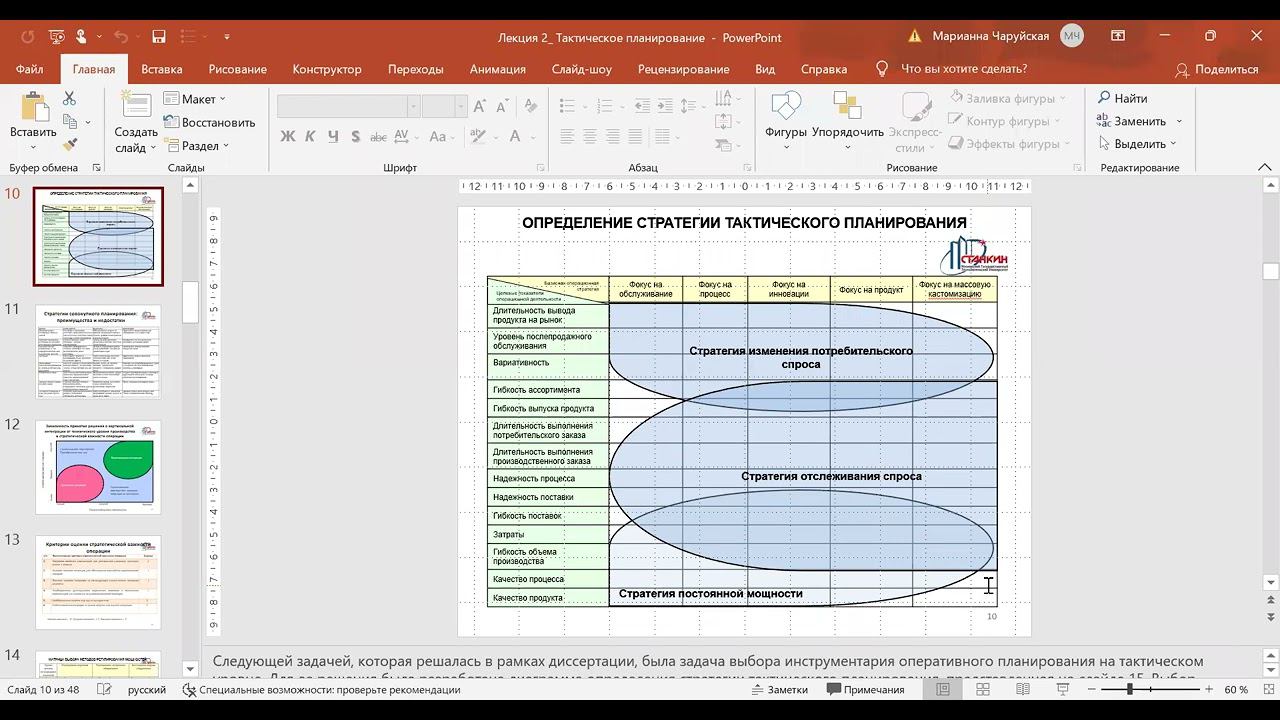This screenshot has width=1280, height=720.
Task: Click the Поделиться share button
Action: 1216,69
